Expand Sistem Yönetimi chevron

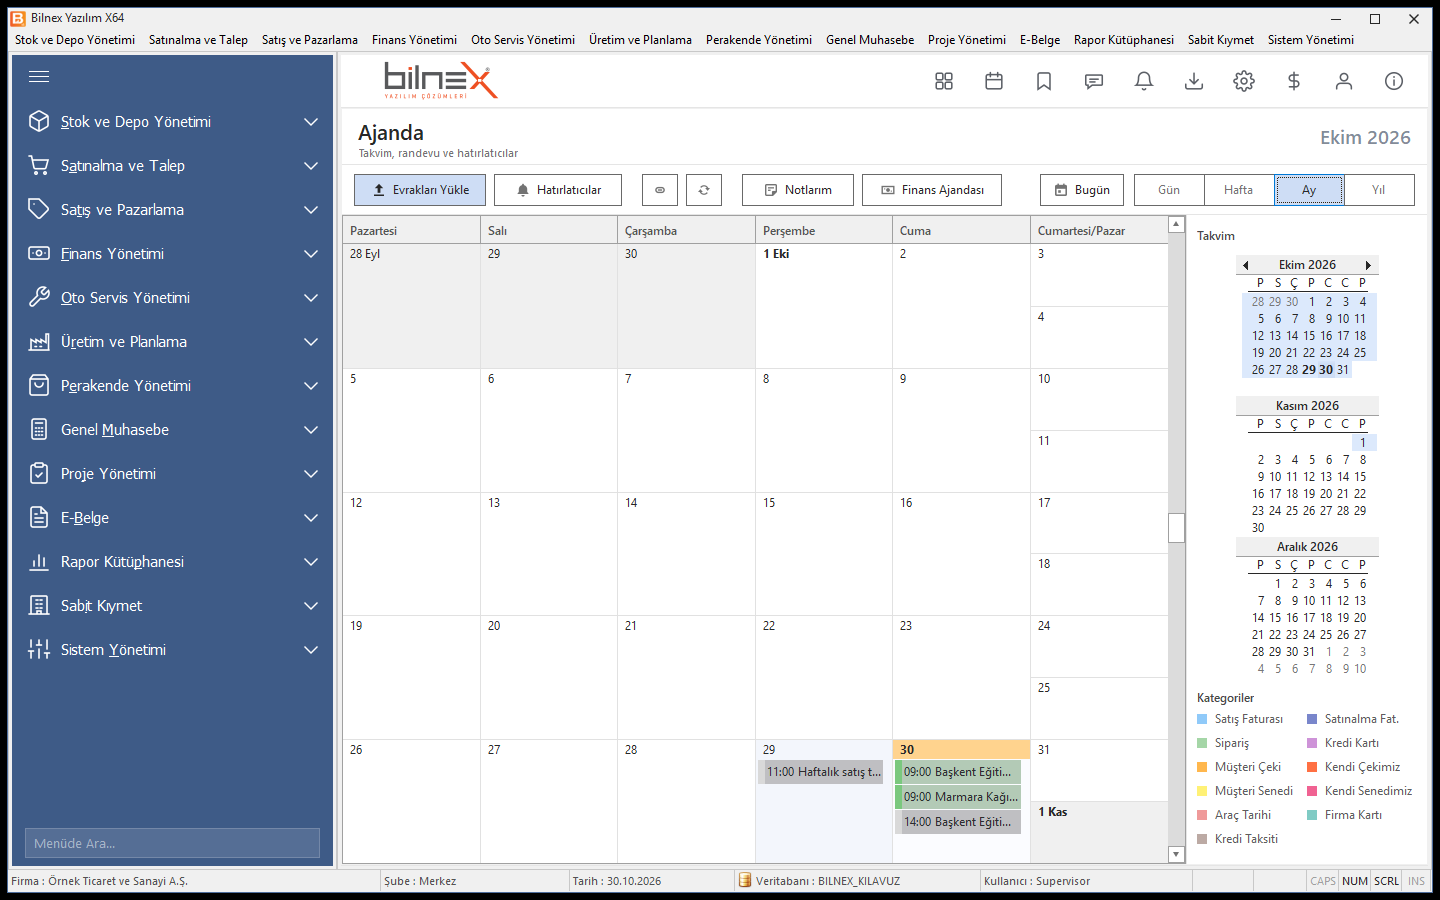pyautogui.click(x=311, y=650)
